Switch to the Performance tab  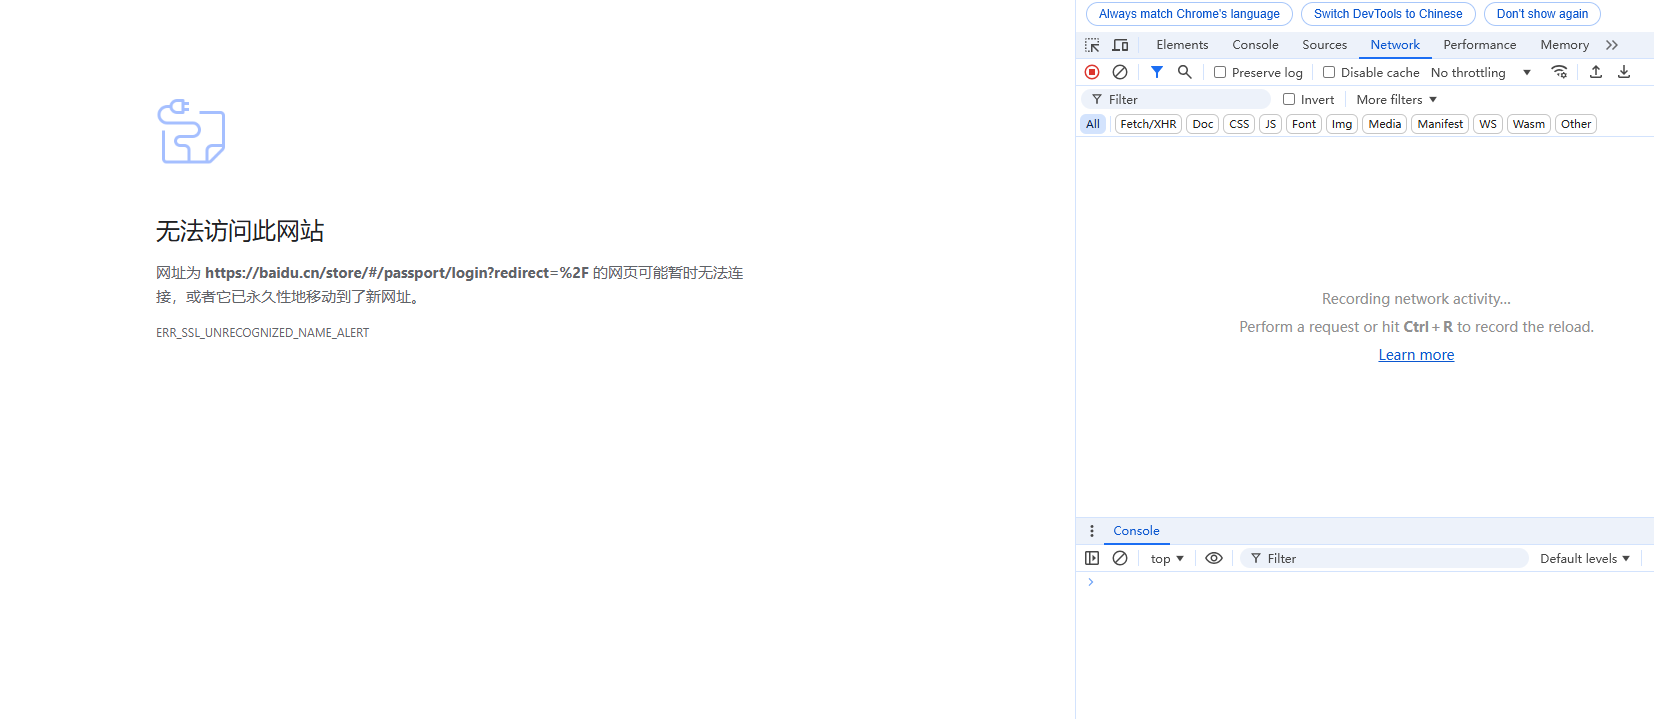[1479, 45]
